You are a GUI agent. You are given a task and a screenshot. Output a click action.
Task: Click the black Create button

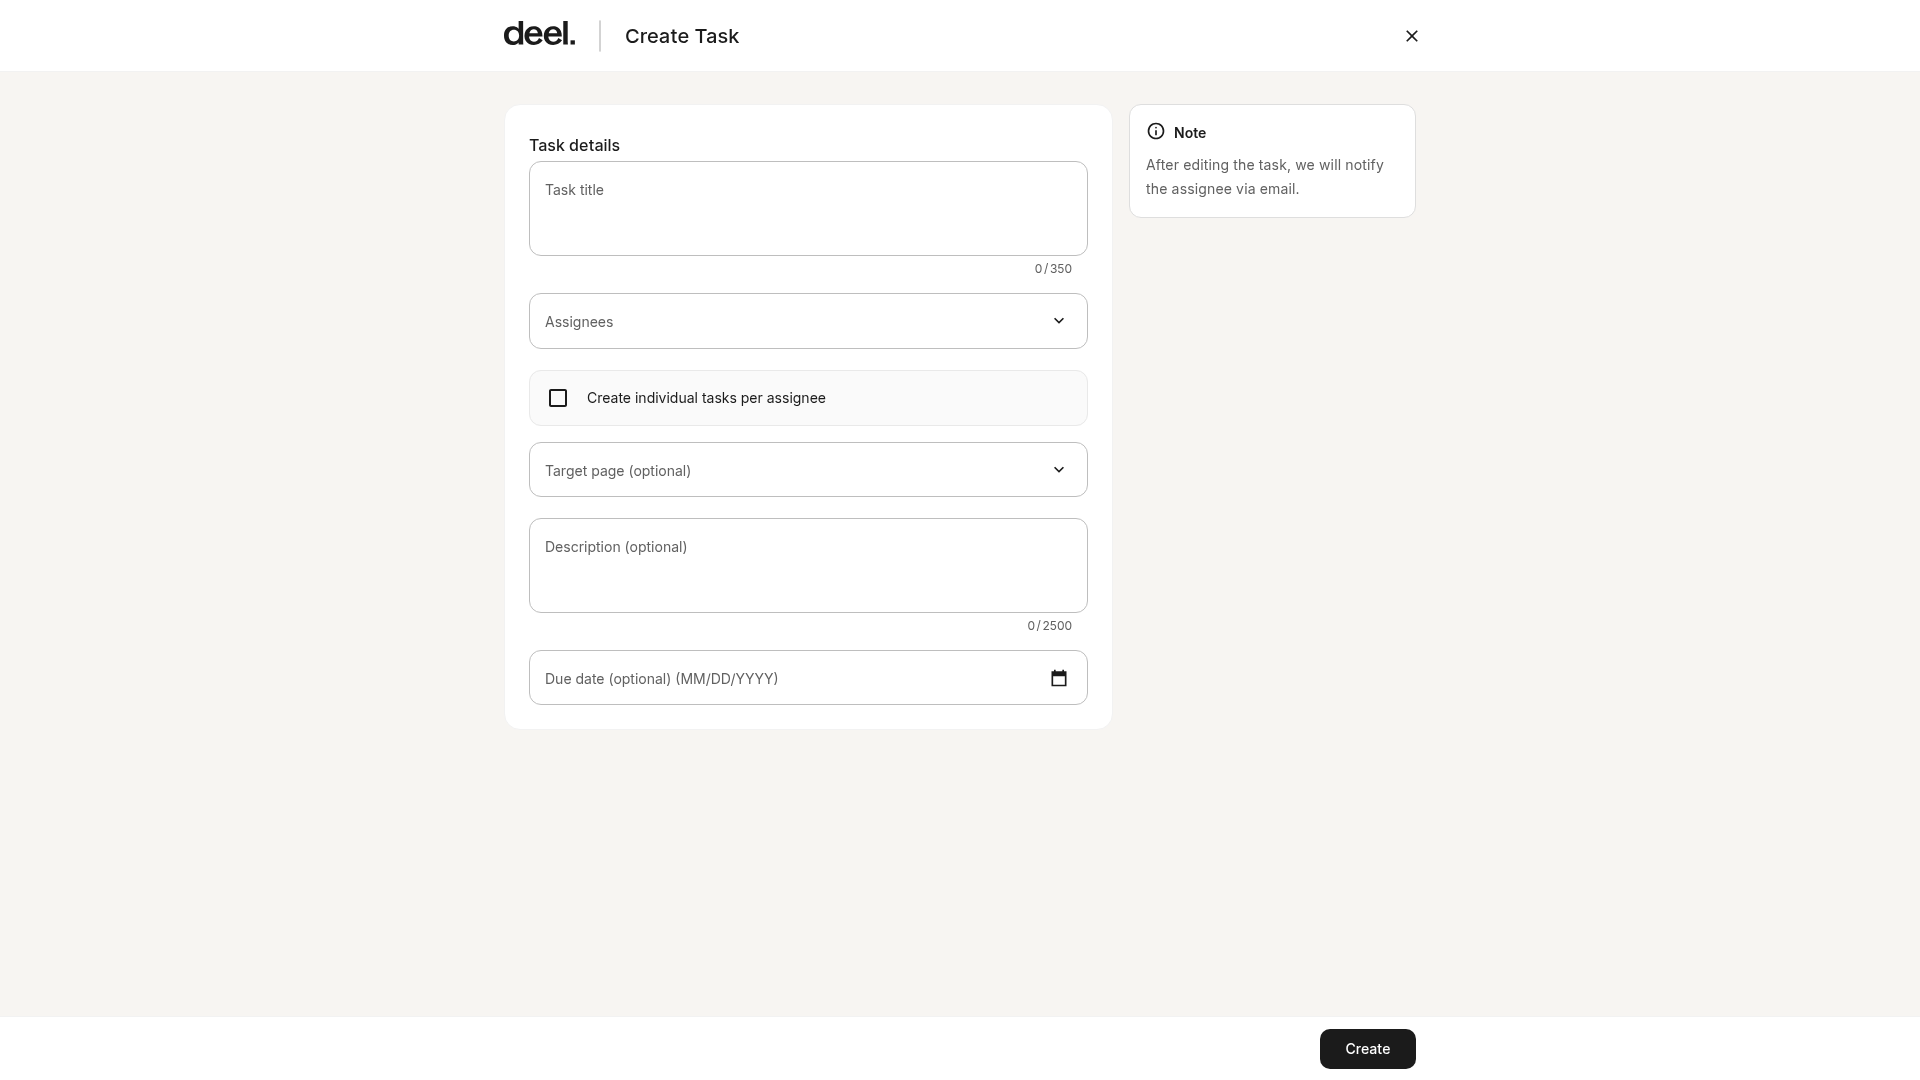1367,1049
